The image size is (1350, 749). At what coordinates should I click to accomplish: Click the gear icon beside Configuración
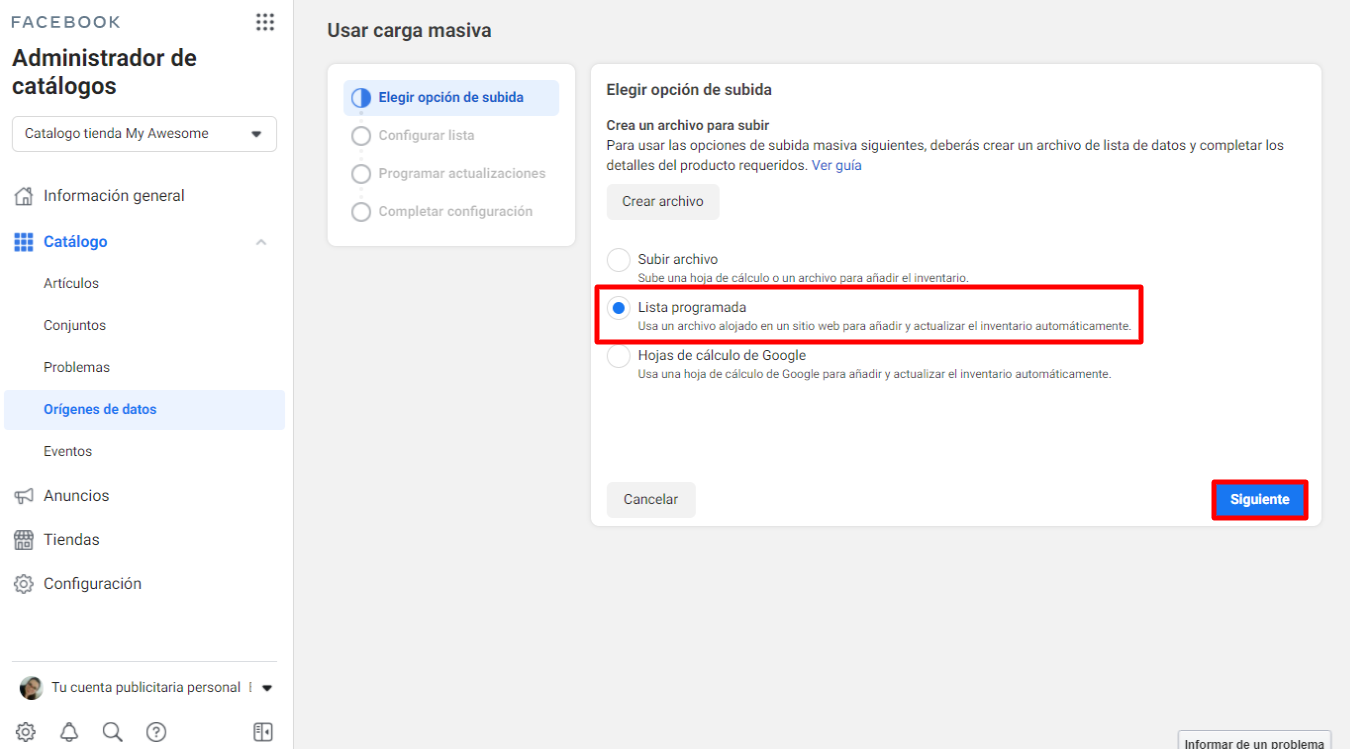(x=24, y=584)
